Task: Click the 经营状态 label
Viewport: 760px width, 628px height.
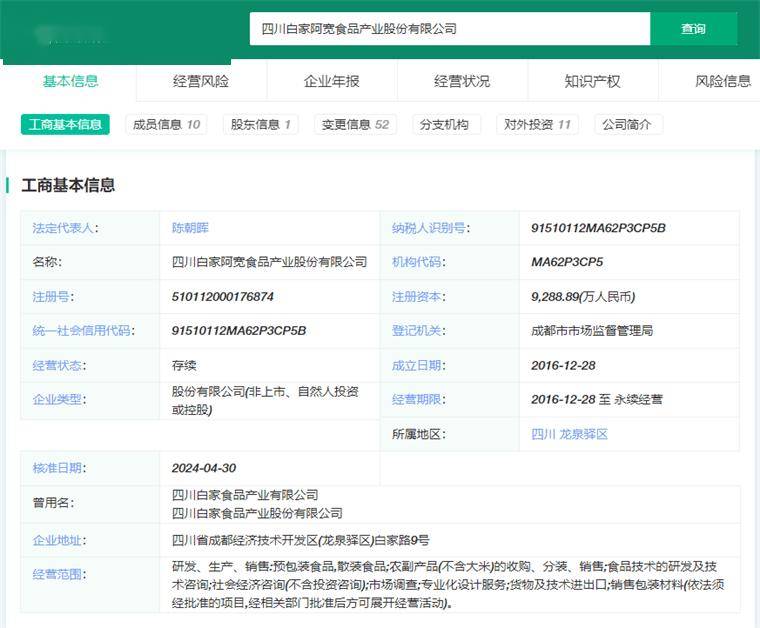Action: [x=59, y=365]
